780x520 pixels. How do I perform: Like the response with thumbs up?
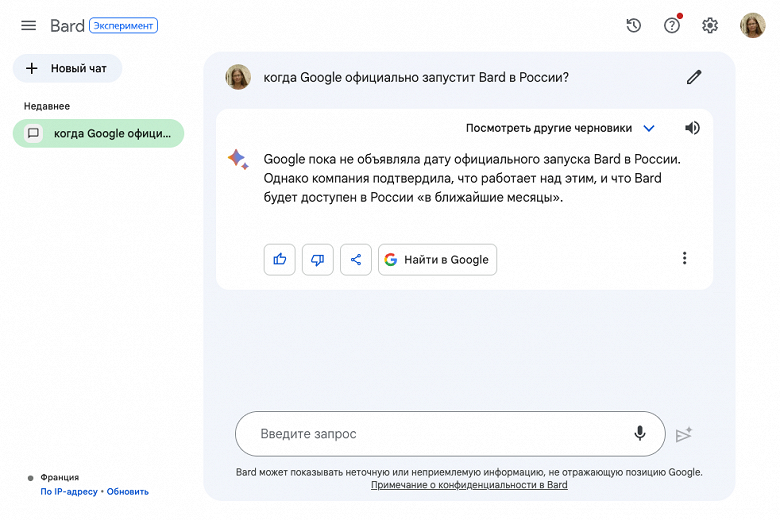click(x=280, y=259)
